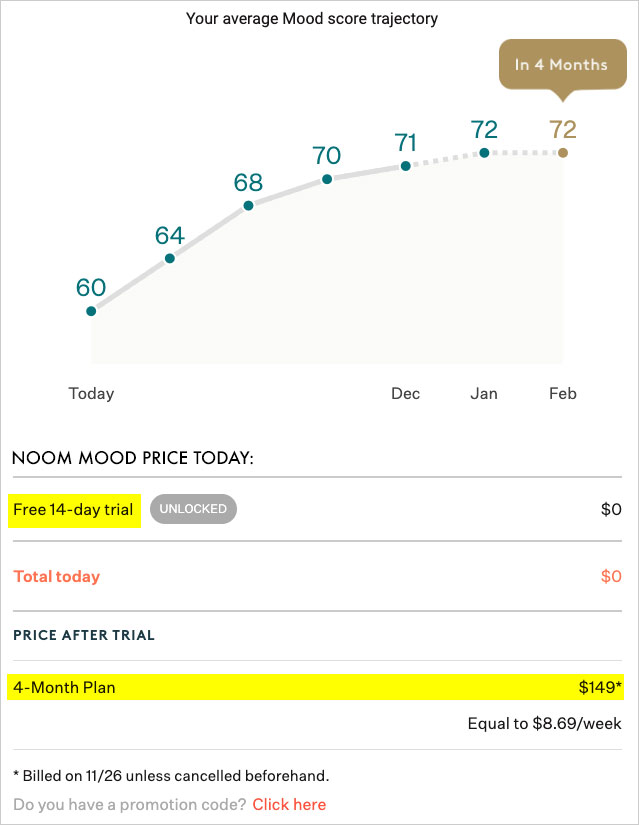
Task: Click the 'Click here' promotion code link
Action: coord(289,804)
